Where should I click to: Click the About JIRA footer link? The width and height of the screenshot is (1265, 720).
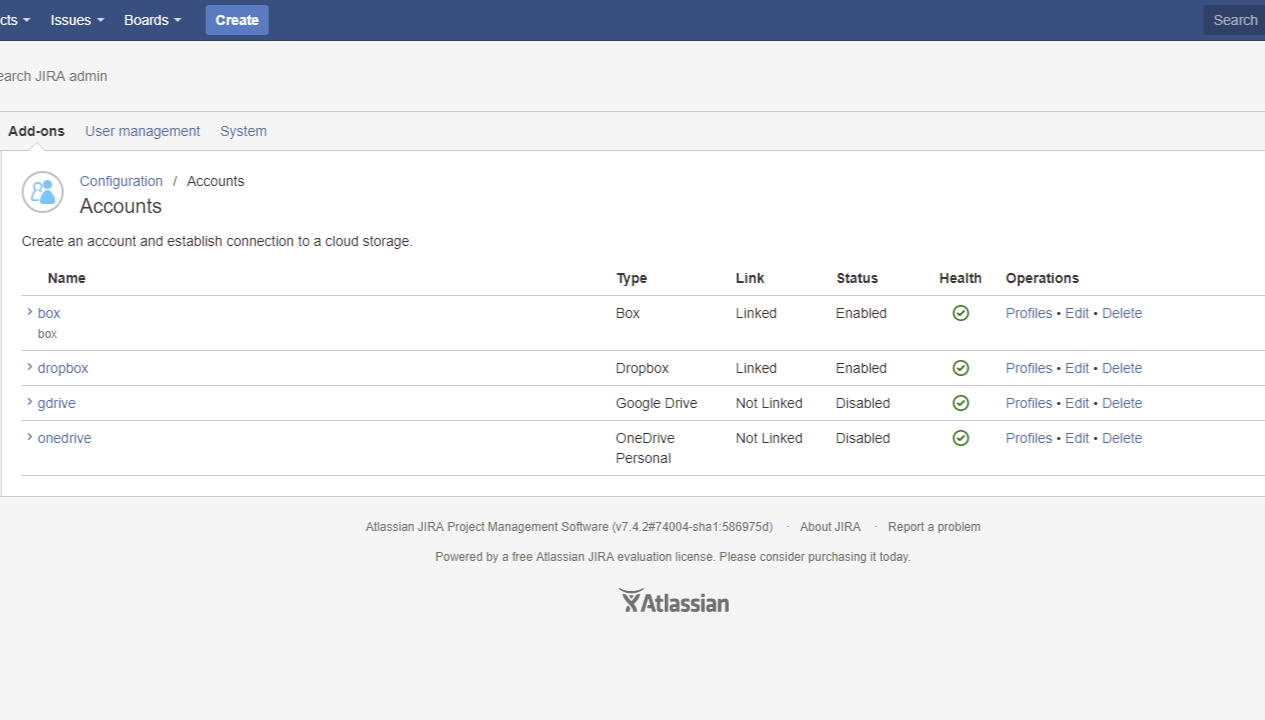pyautogui.click(x=830, y=527)
